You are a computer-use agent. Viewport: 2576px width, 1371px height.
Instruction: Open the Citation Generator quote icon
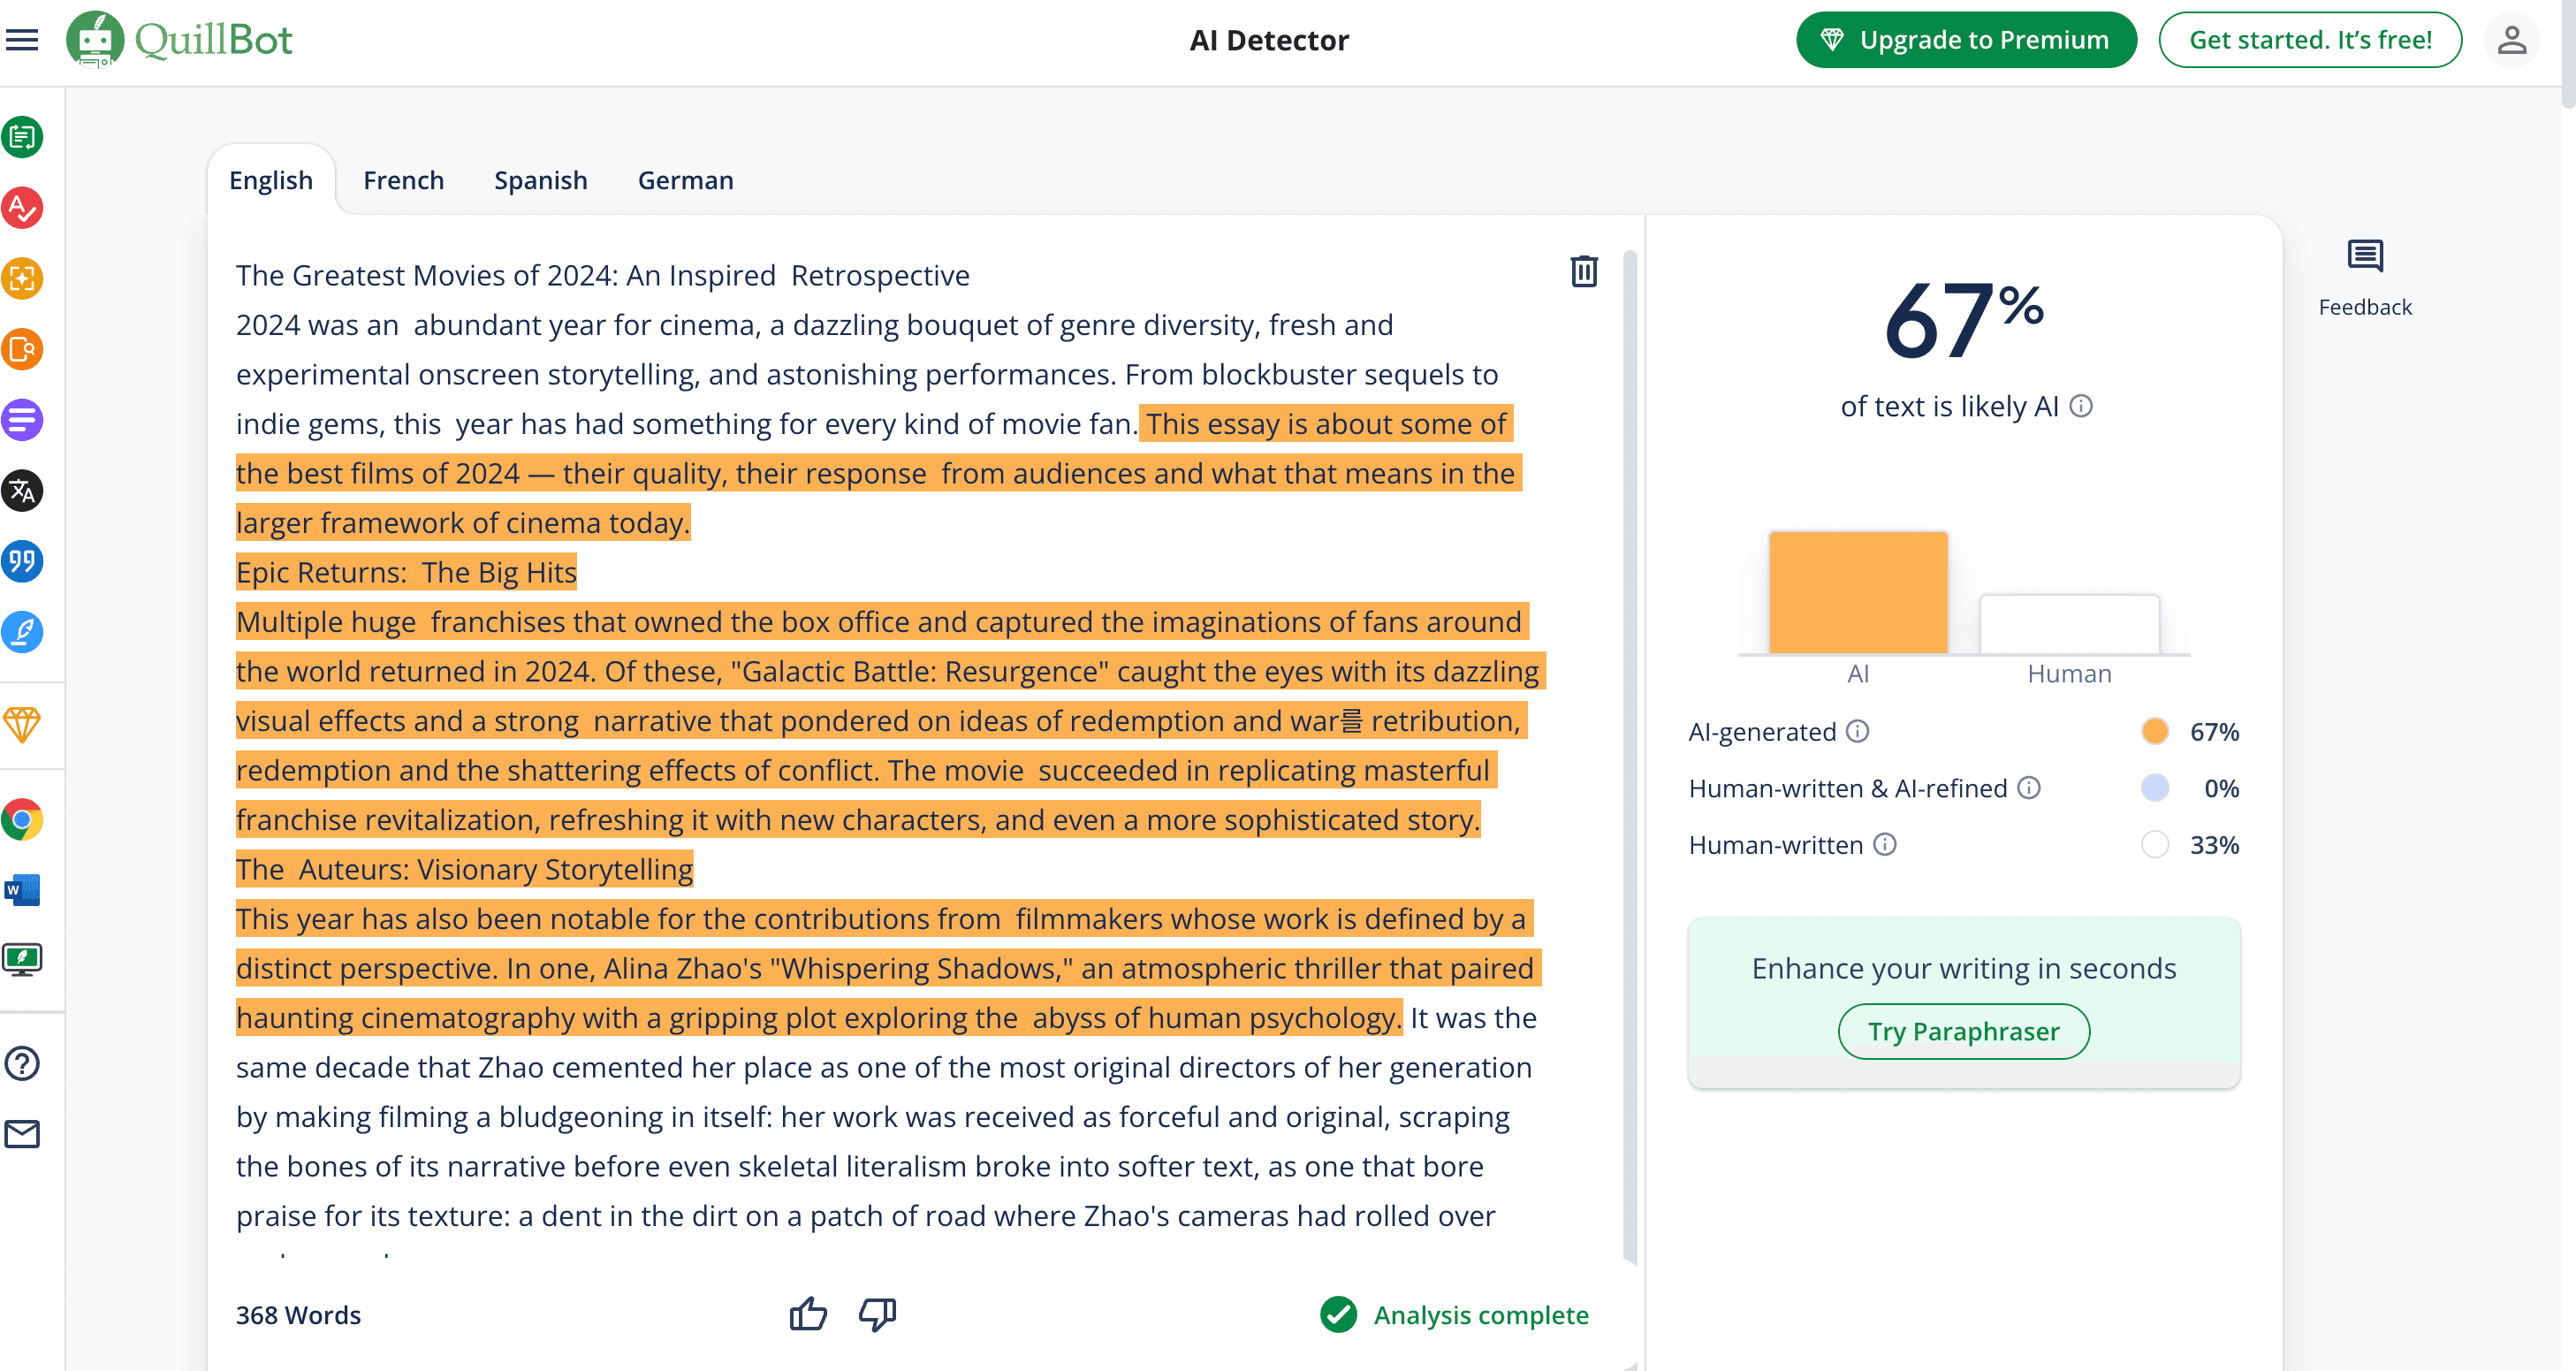22,561
